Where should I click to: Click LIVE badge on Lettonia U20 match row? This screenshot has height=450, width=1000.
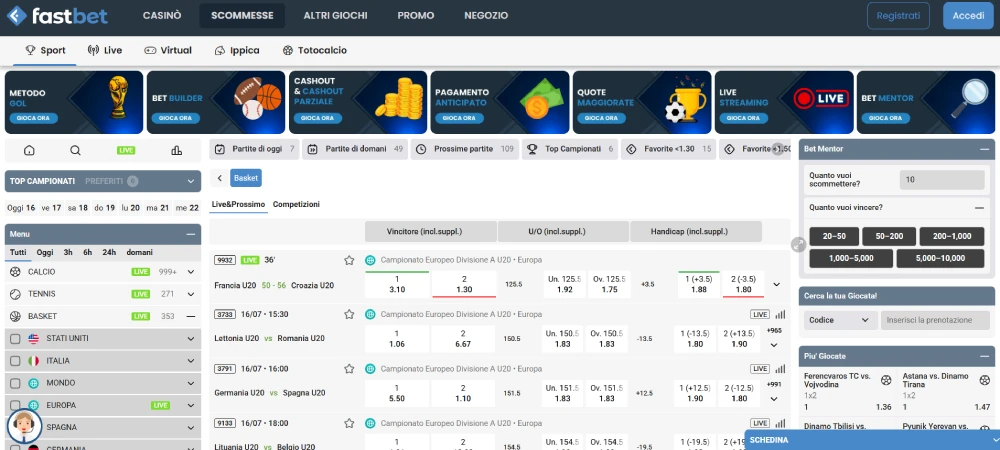[760, 314]
